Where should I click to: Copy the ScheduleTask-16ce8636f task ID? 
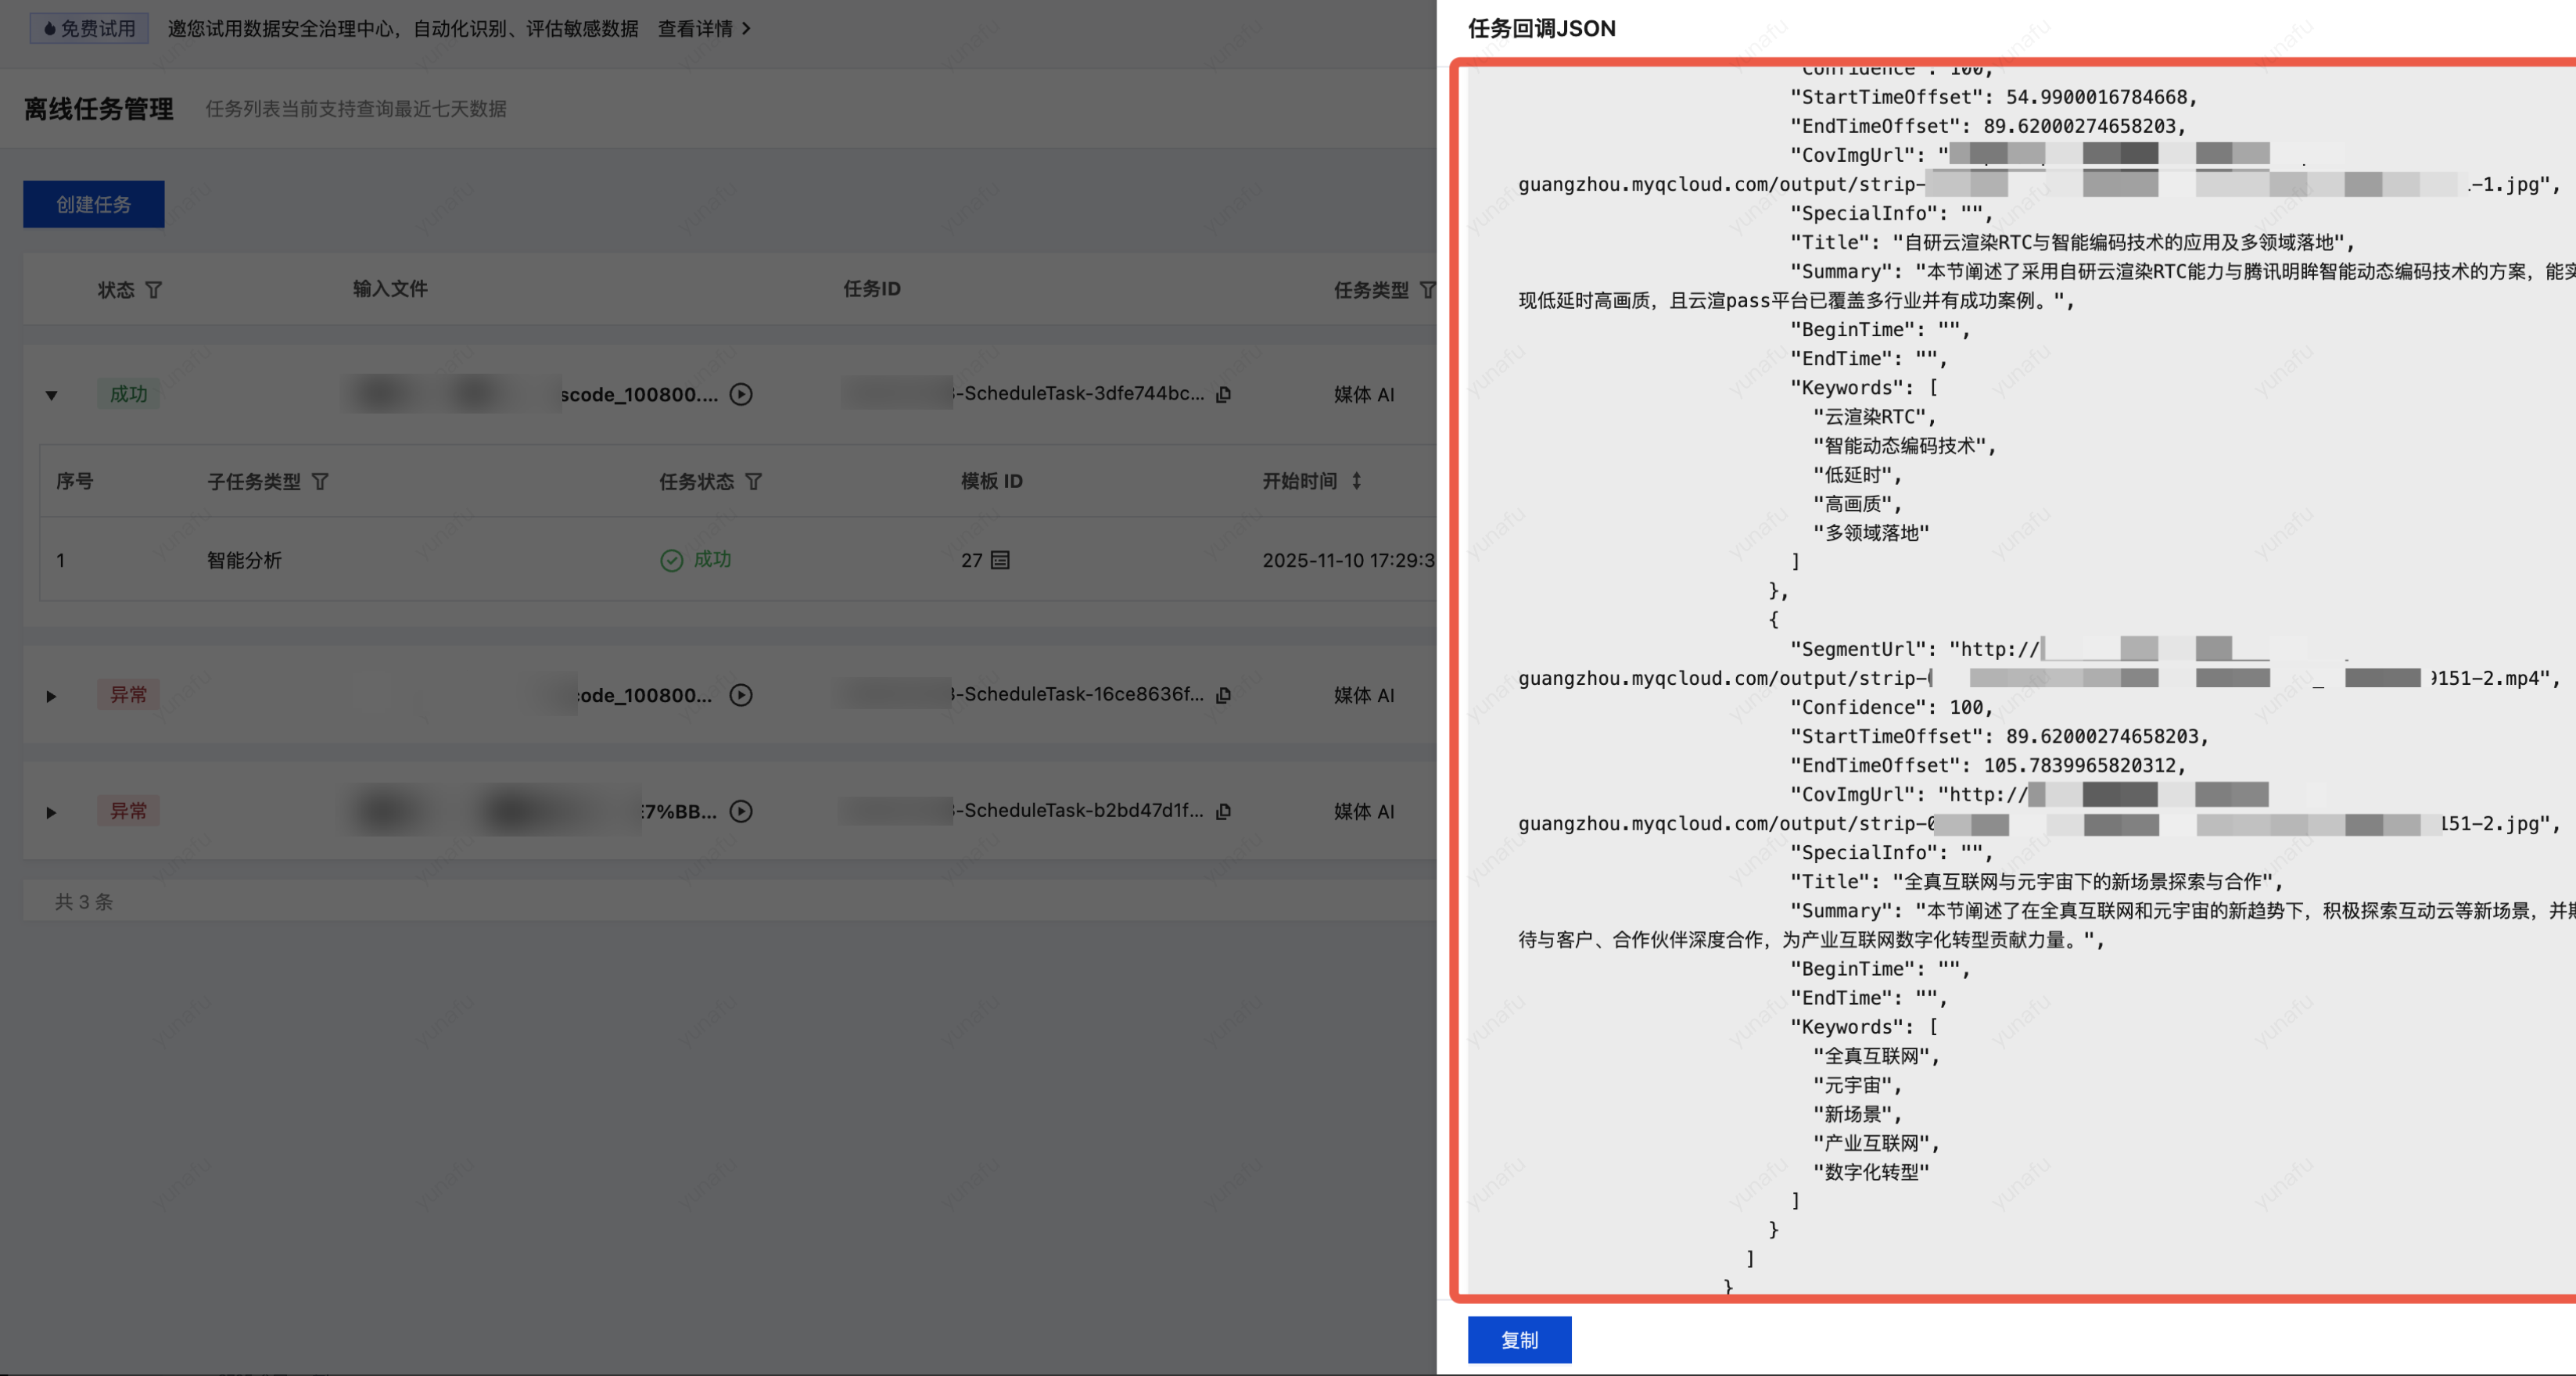click(x=1223, y=695)
